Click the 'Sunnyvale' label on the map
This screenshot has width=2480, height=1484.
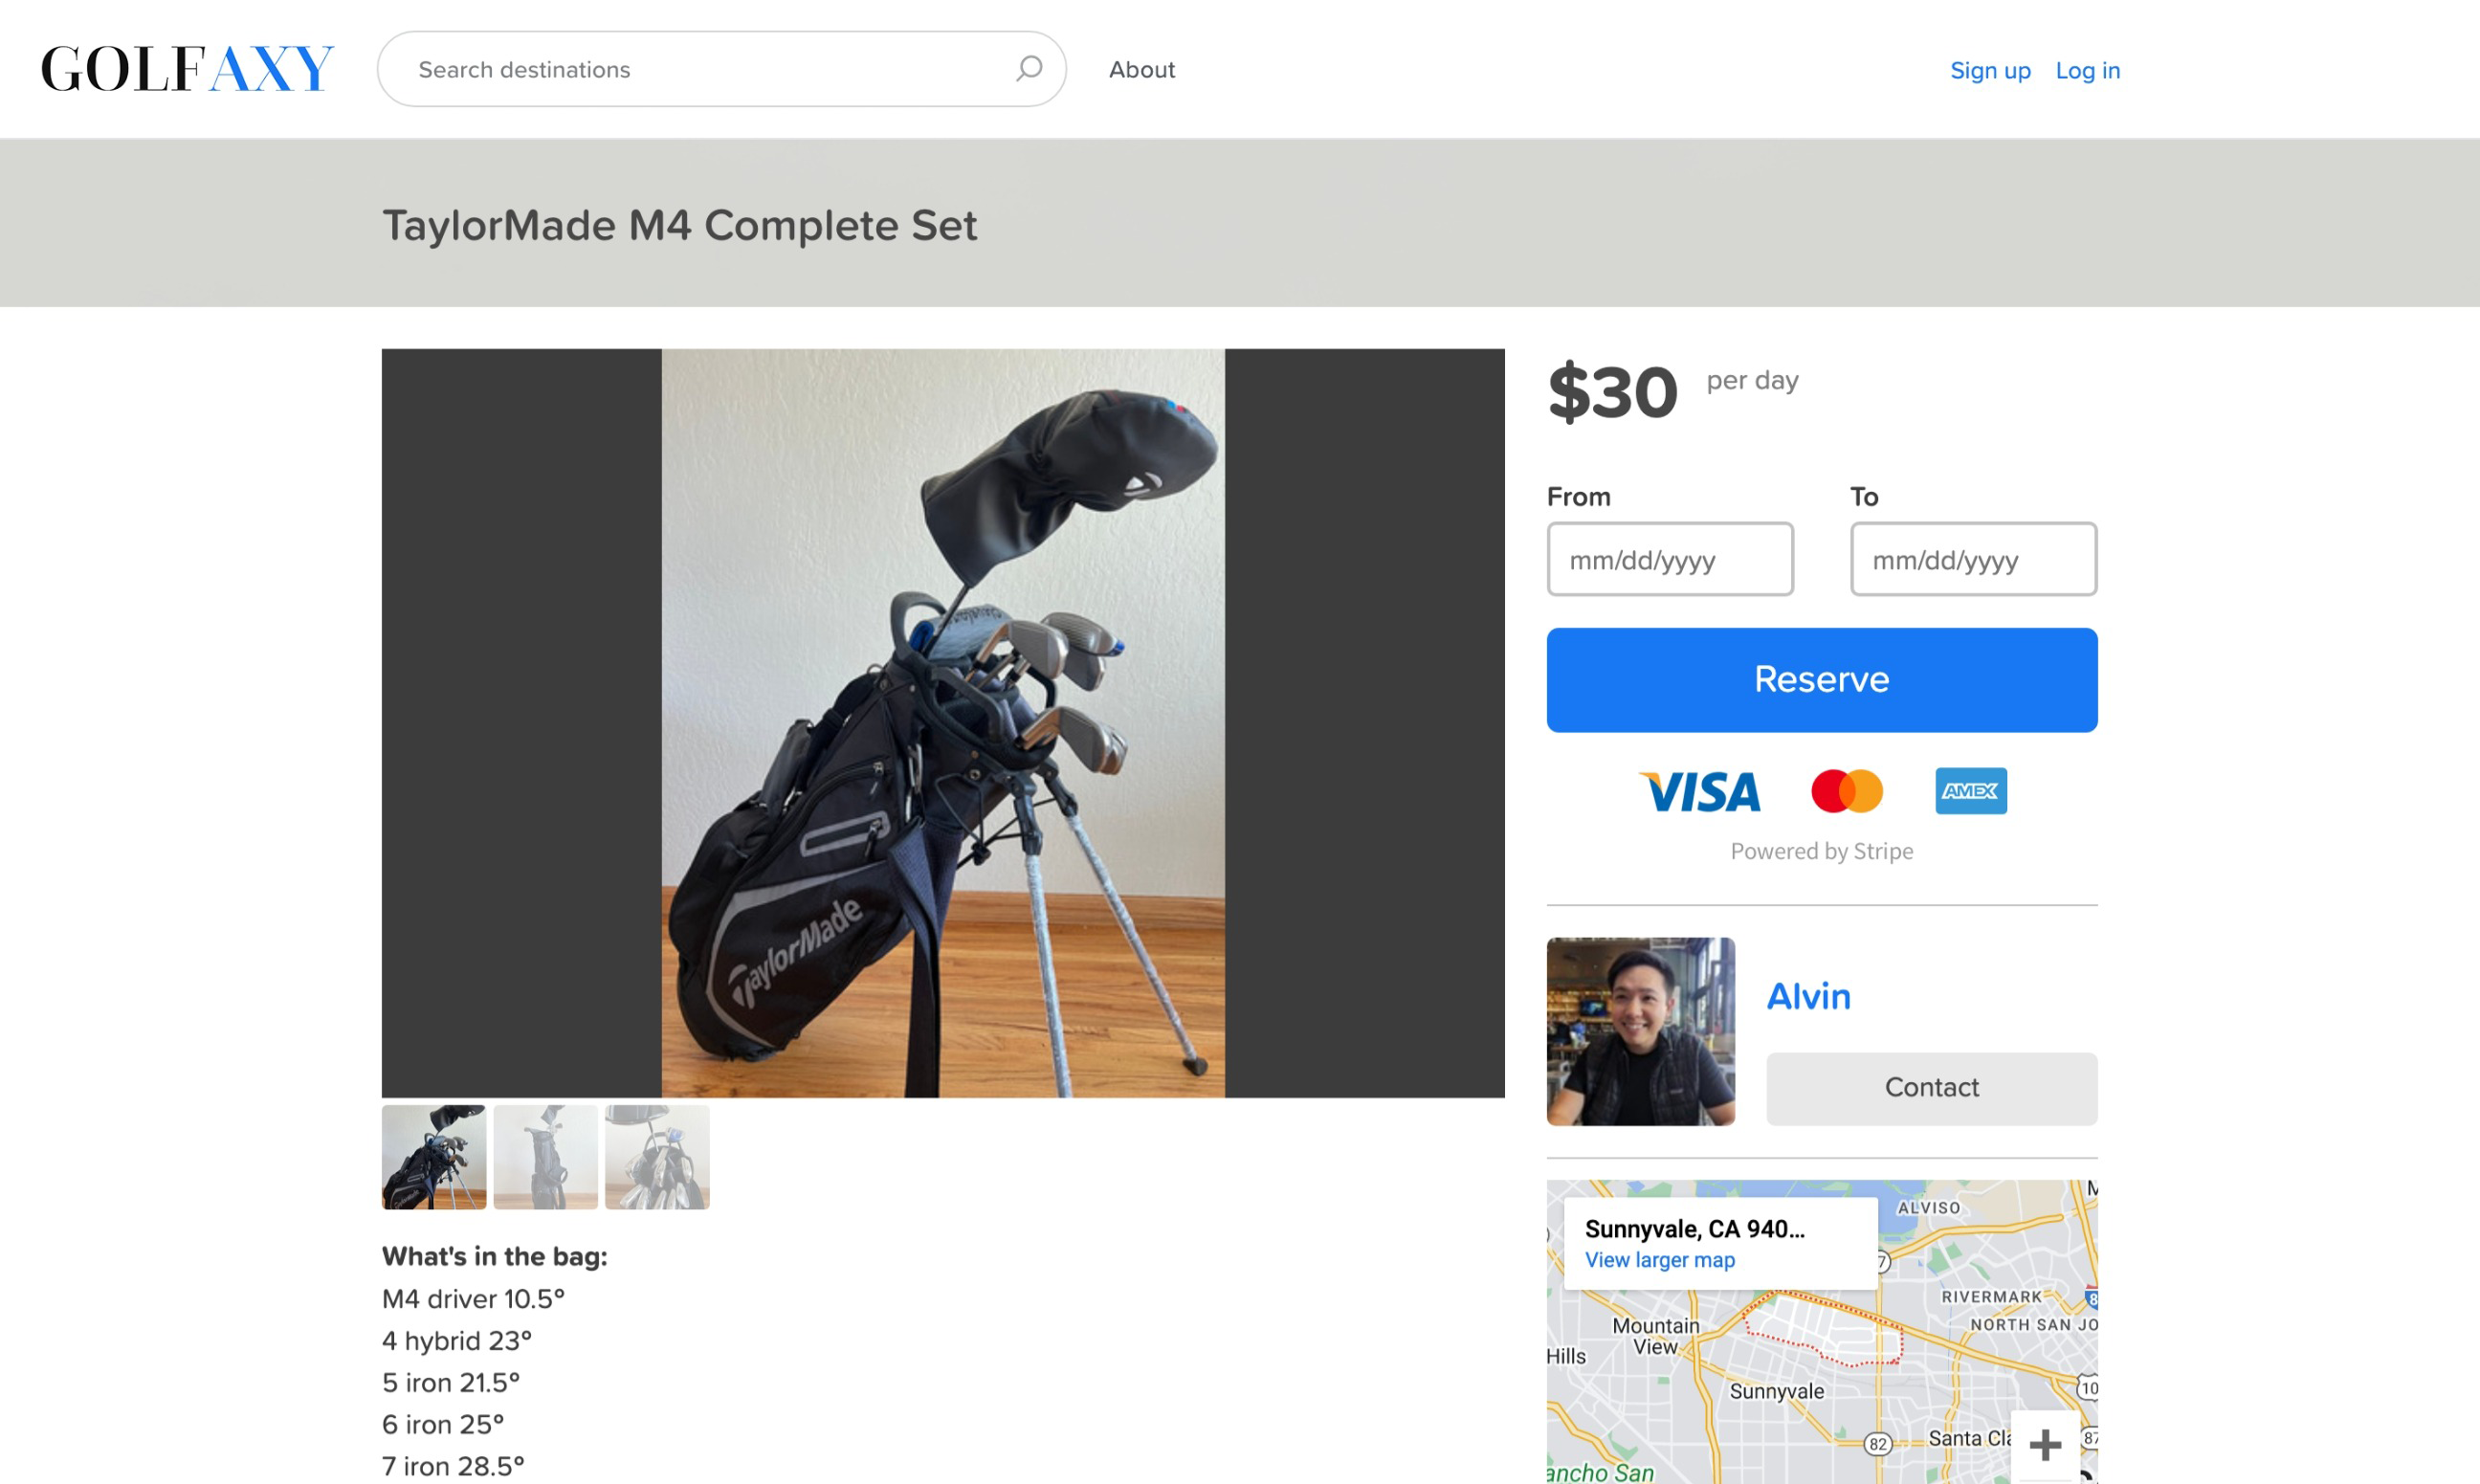1777,1391
